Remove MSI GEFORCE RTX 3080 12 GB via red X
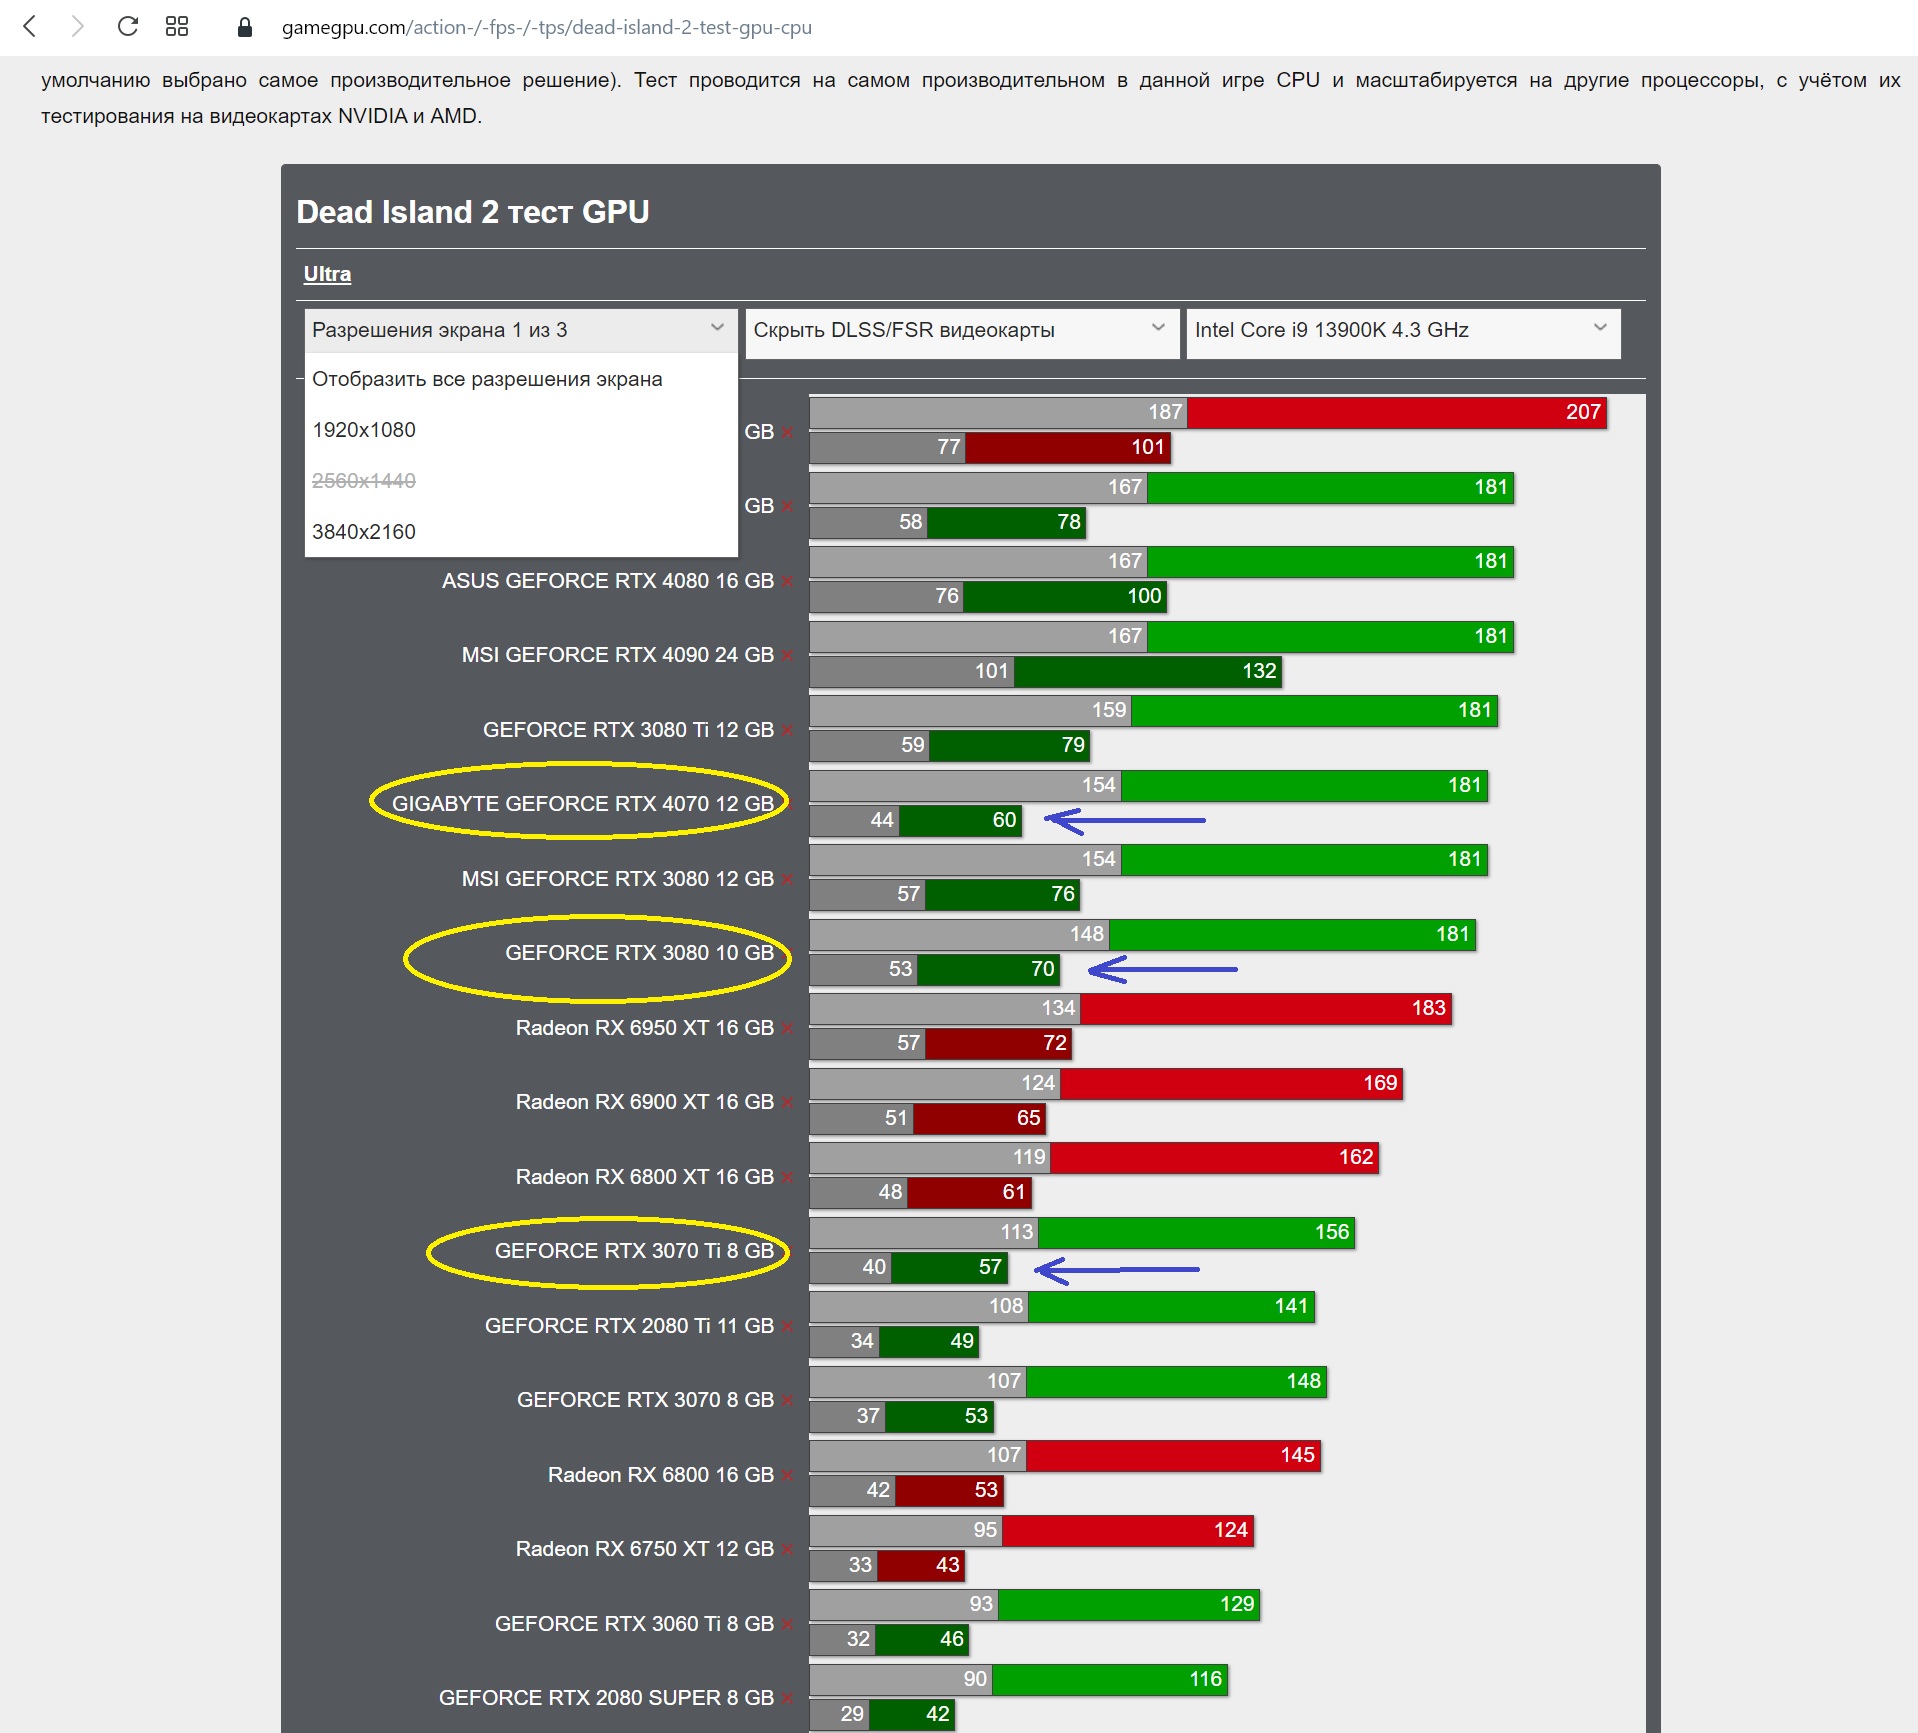The image size is (1918, 1733). click(x=788, y=879)
